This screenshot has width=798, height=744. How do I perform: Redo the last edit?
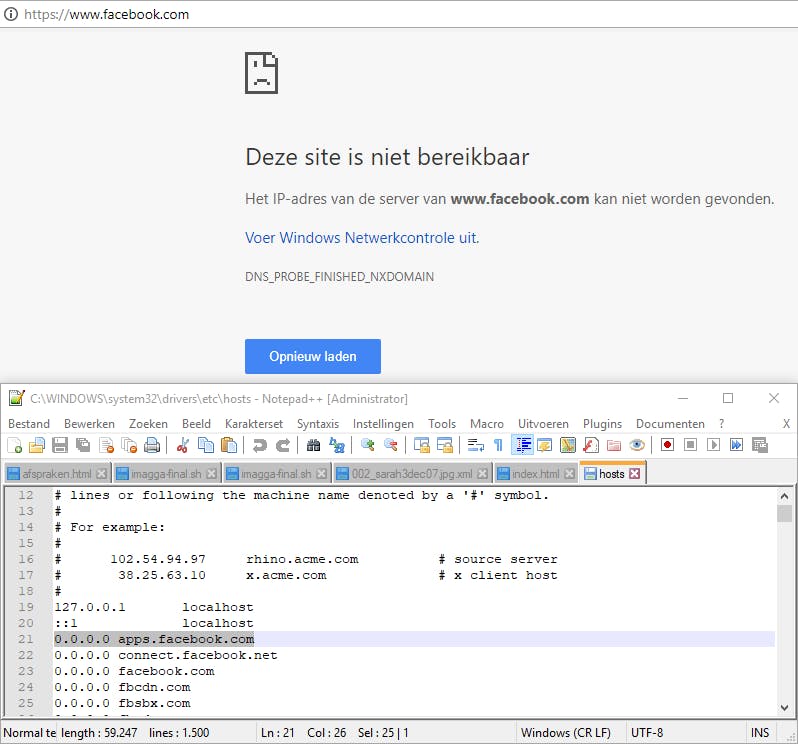(x=283, y=445)
